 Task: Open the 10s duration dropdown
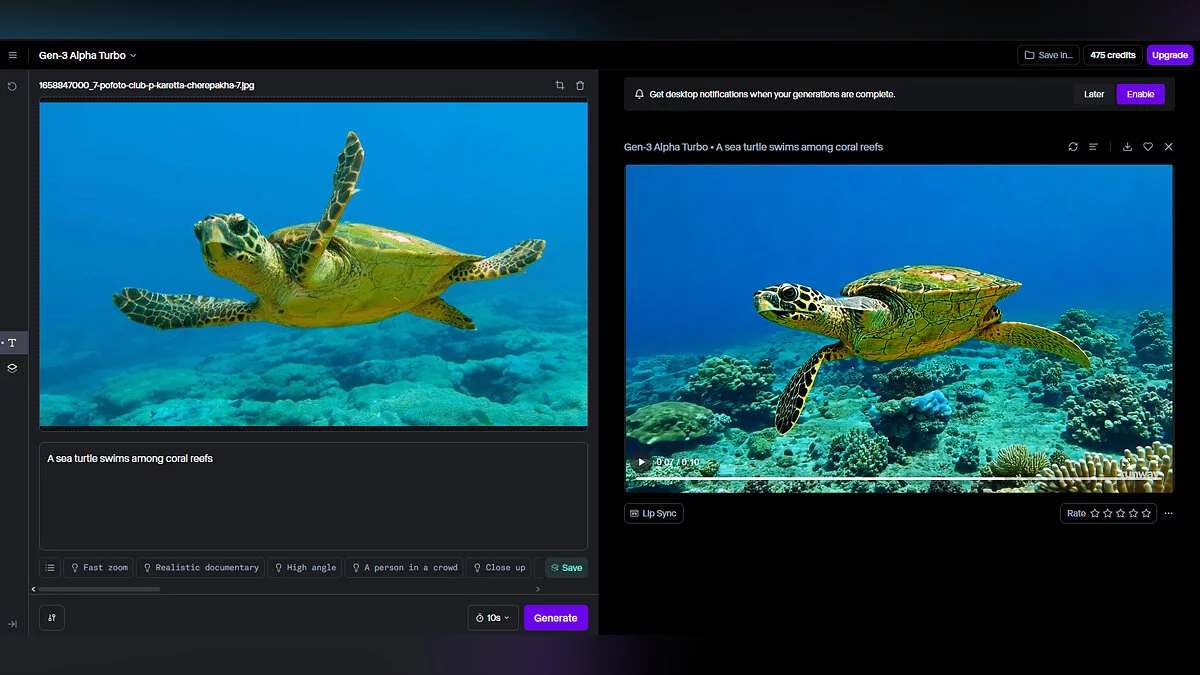(493, 618)
